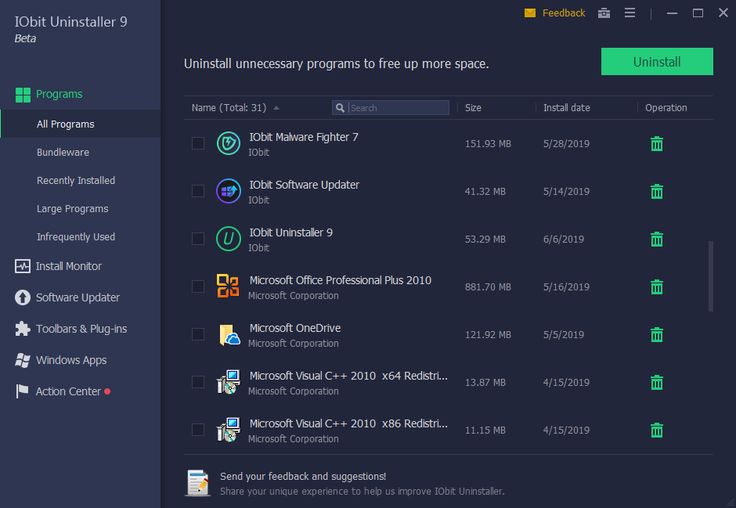The image size is (736, 508).
Task: Open Infrequently Used category
Action: 76,237
